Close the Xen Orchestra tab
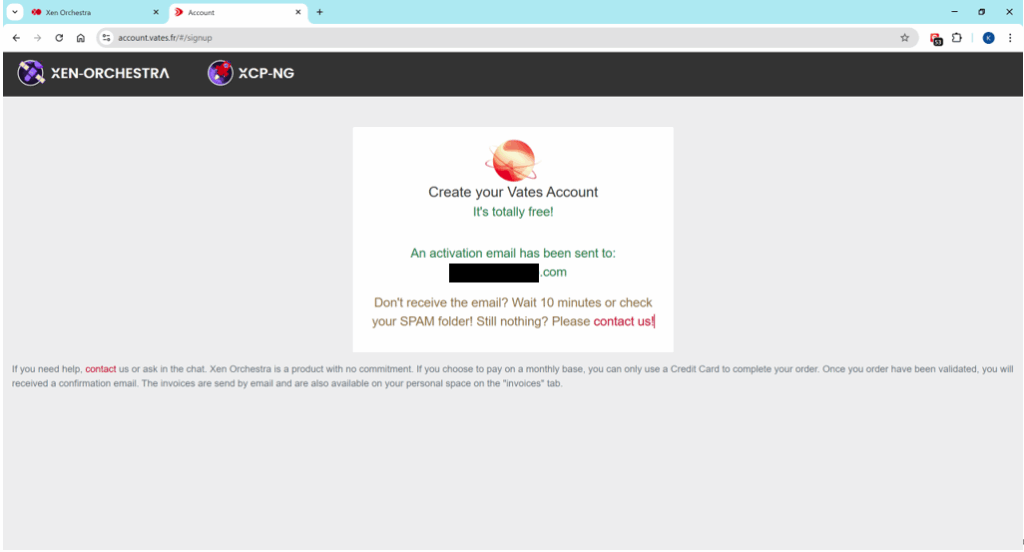 155,12
